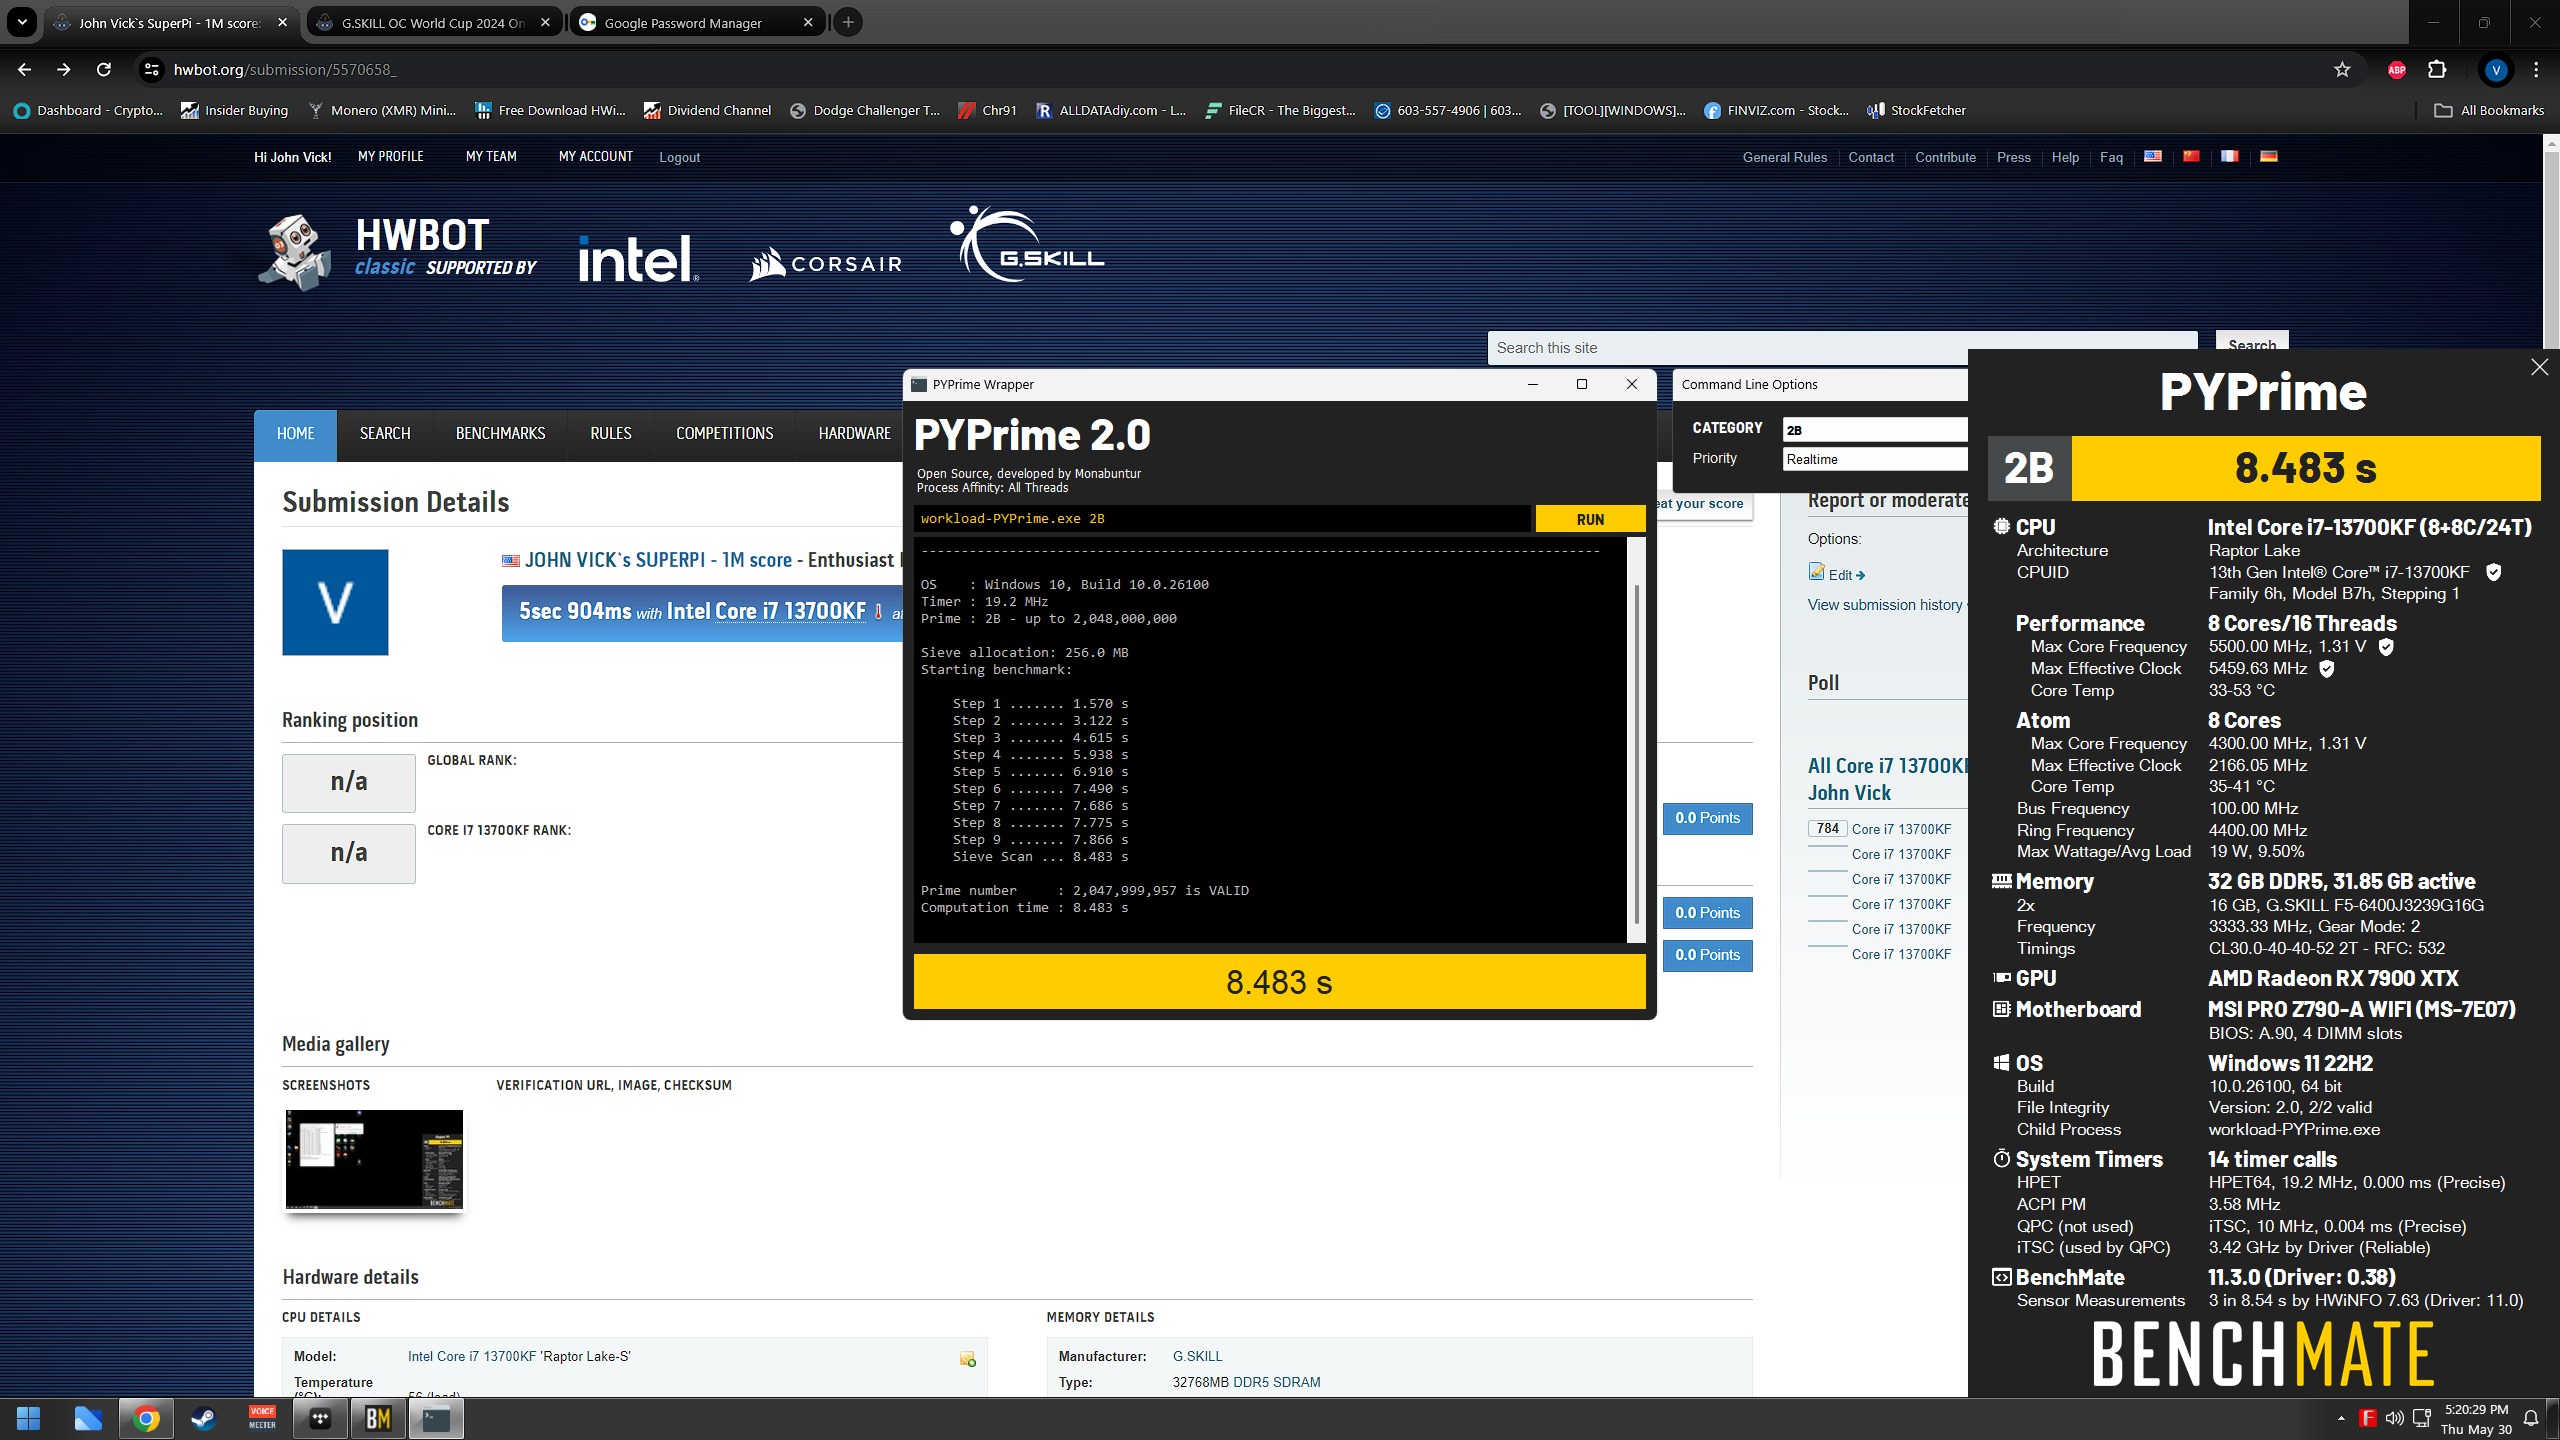Open the Chrome extensions puzzle icon
2560x1440 pixels.
coord(2437,69)
